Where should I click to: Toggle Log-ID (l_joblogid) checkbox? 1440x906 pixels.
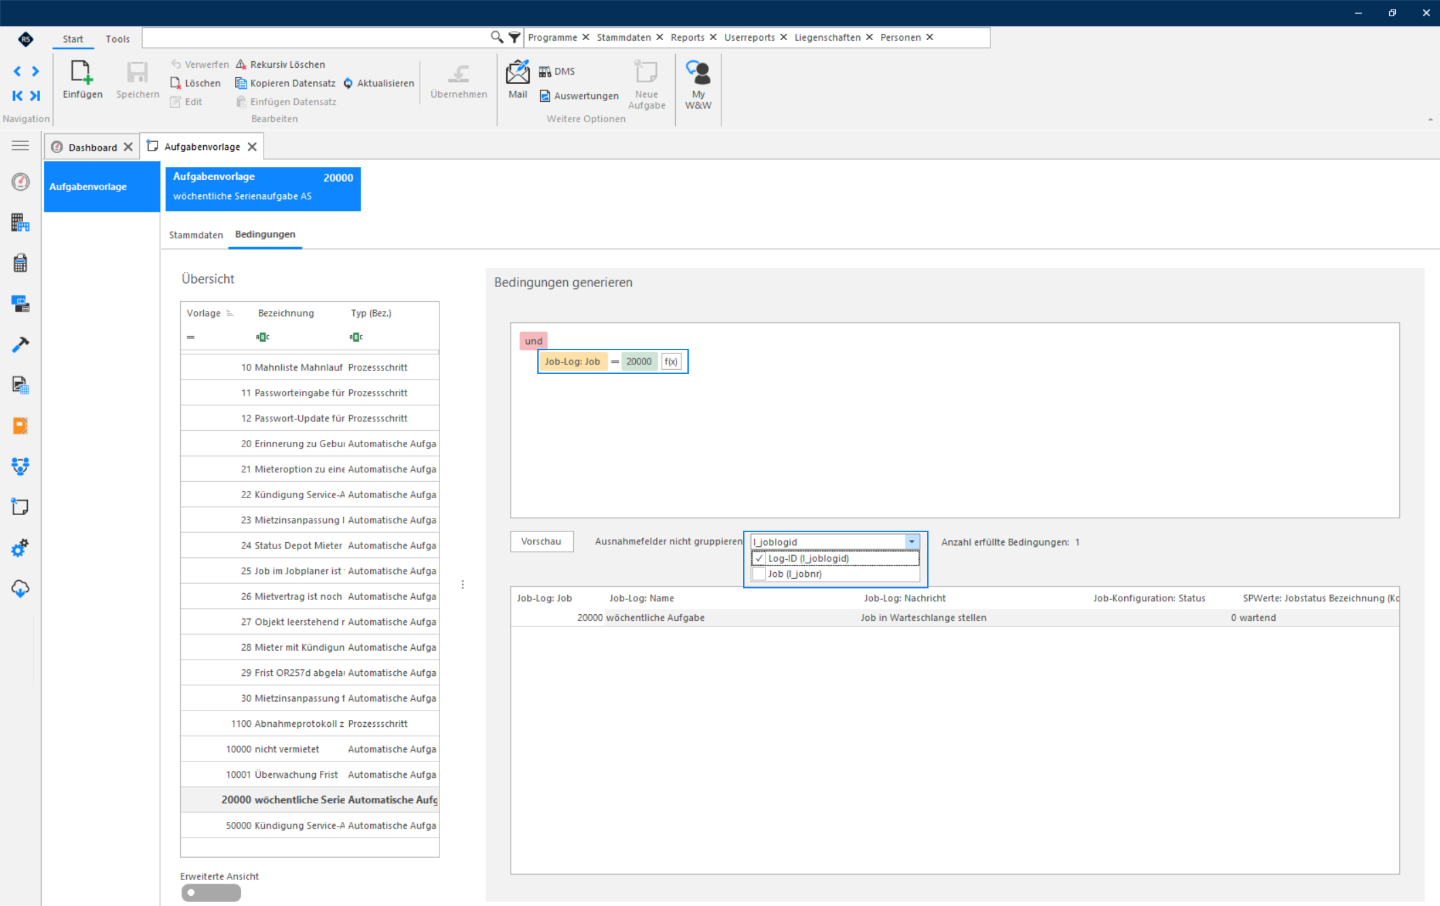pyautogui.click(x=759, y=559)
